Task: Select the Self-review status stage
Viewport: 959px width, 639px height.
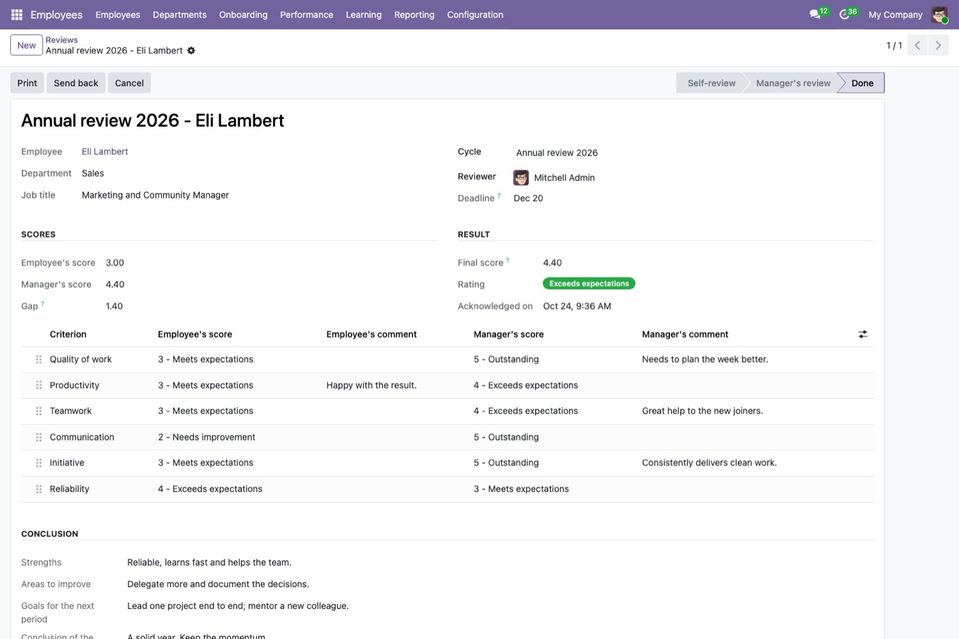Action: 711,83
